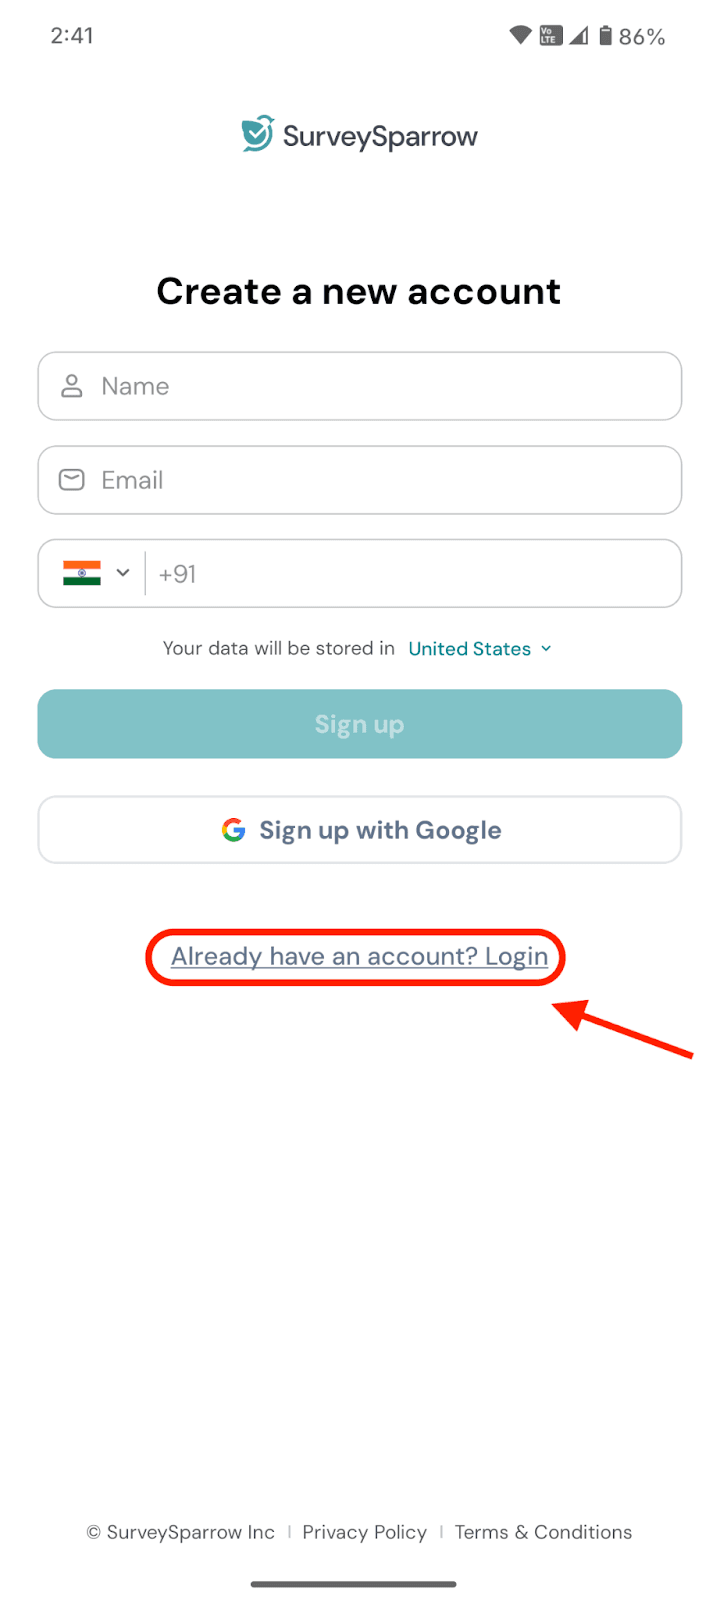Expand the data region chevron arrow
Image resolution: width=720 pixels, height=1600 pixels.
click(x=546, y=649)
